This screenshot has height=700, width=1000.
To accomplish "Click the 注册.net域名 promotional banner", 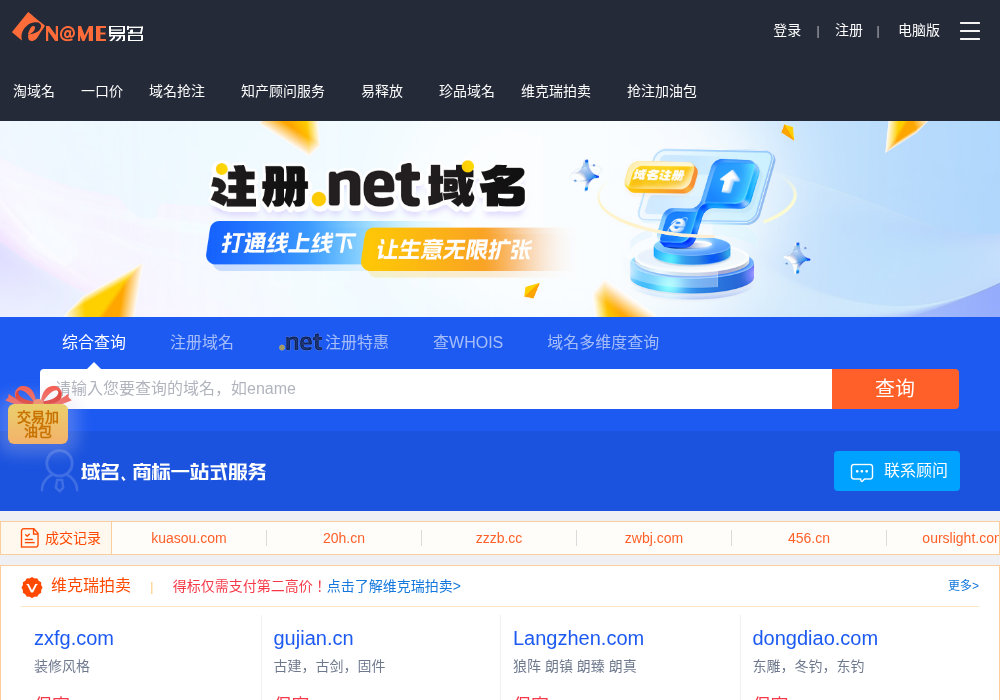I will (x=500, y=219).
